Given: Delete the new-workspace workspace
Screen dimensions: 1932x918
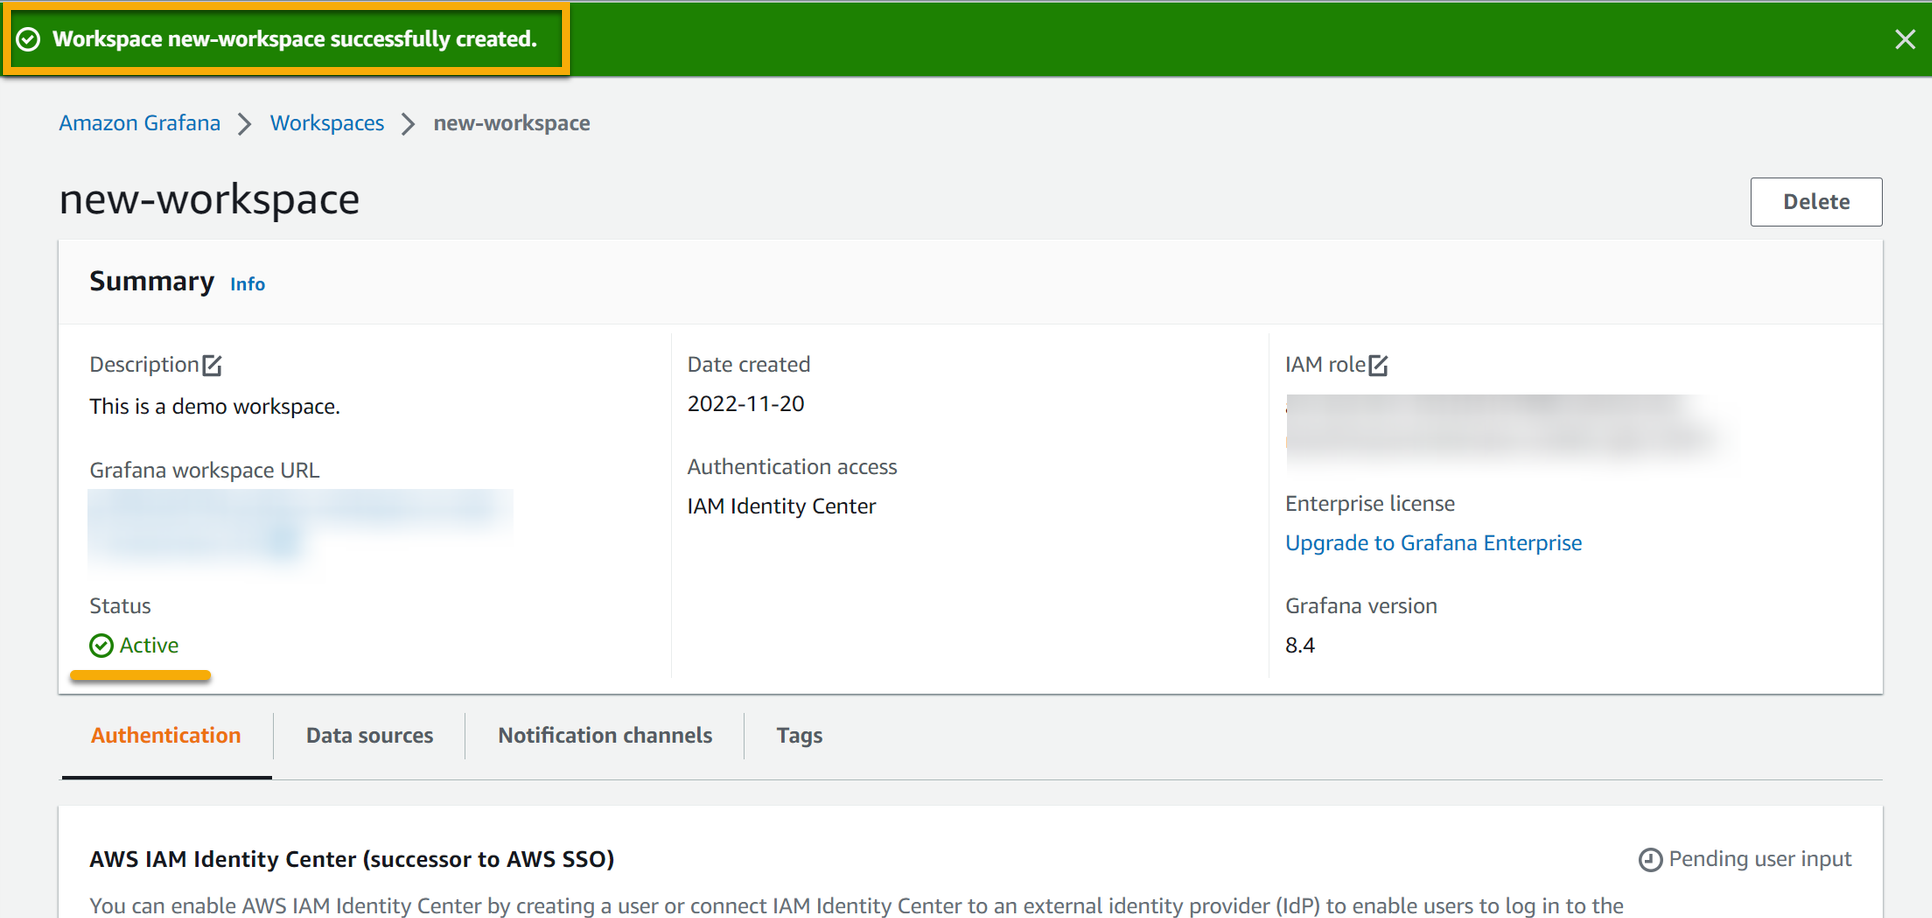Looking at the screenshot, I should (1816, 202).
